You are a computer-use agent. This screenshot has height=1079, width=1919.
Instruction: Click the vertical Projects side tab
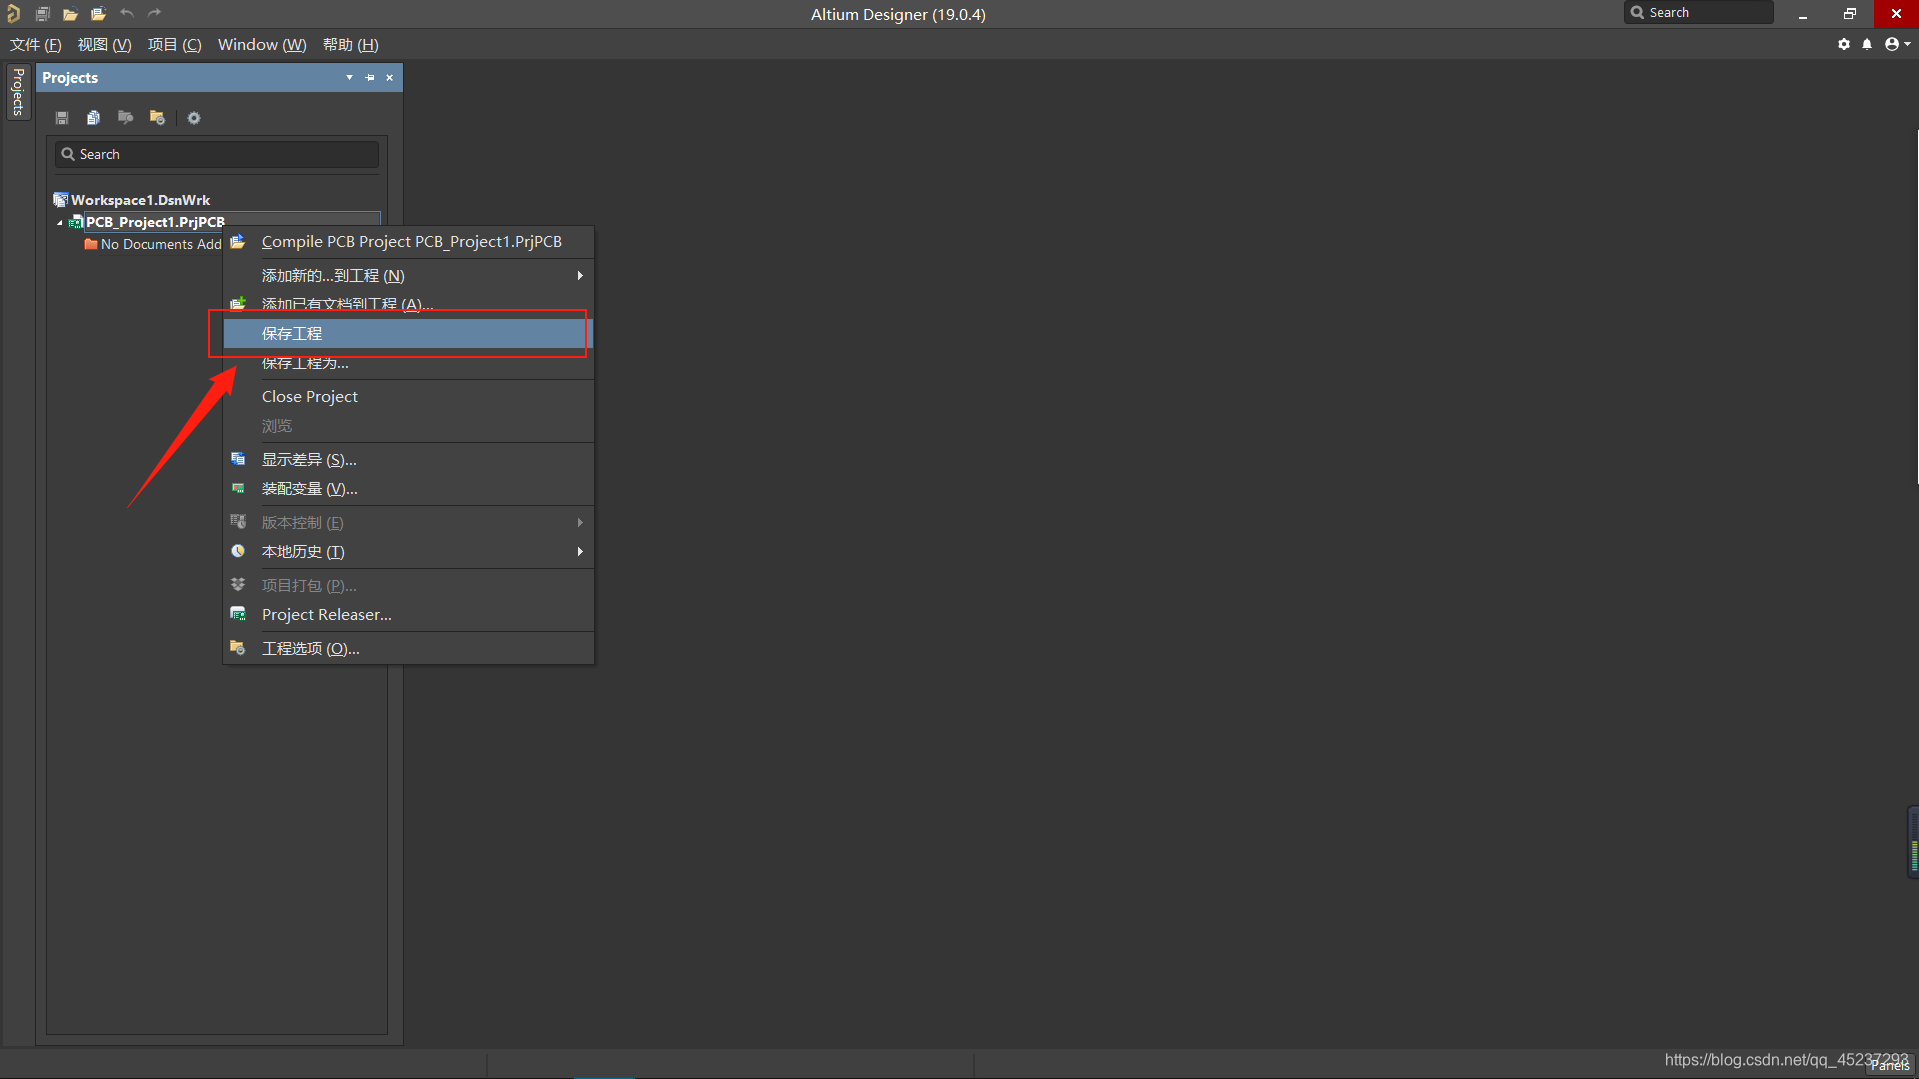pyautogui.click(x=18, y=92)
